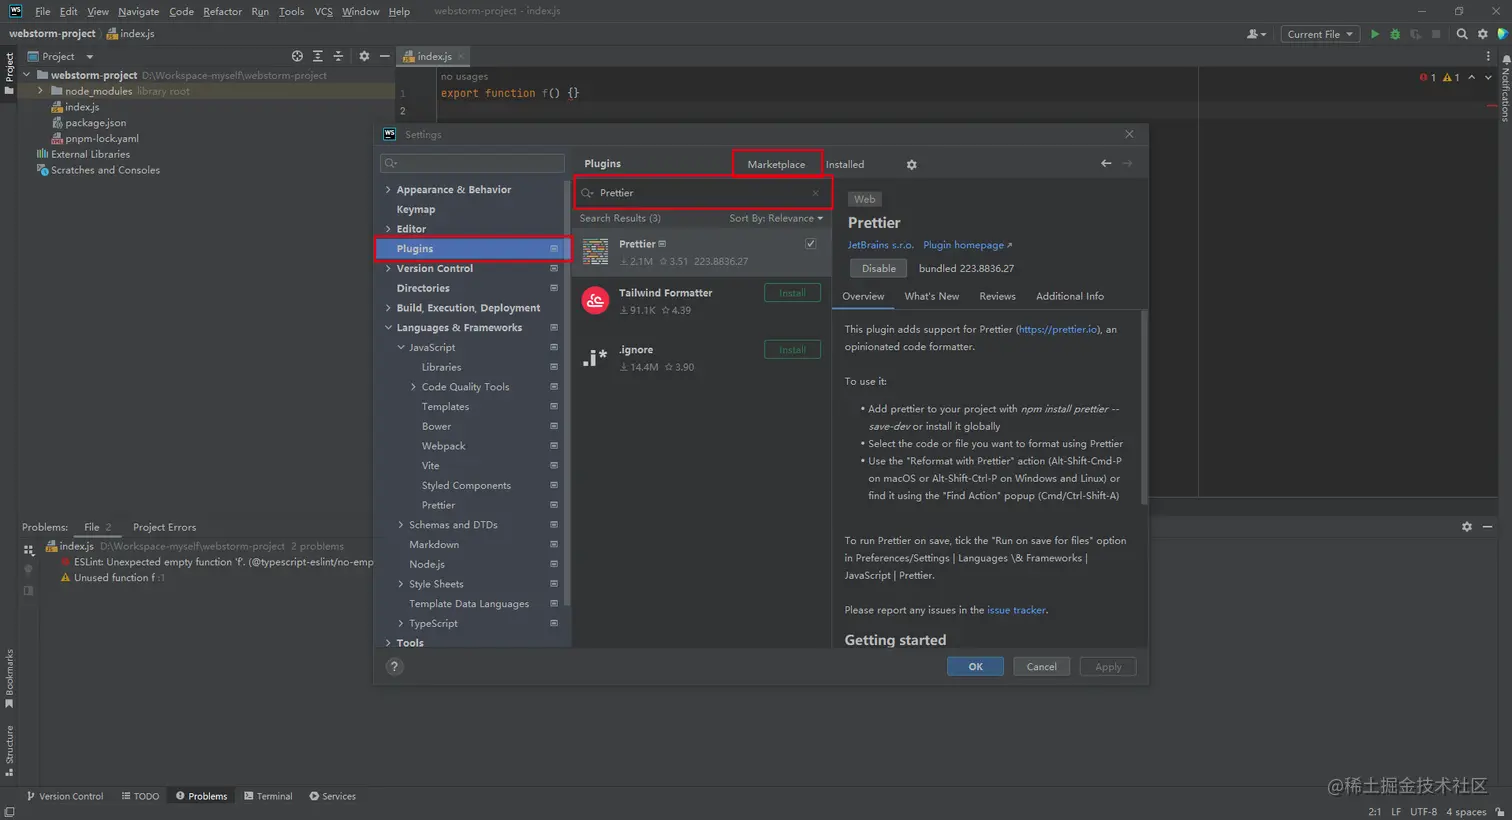This screenshot has width=1512, height=820.
Task: Select the Tailwind Formatter plugin icon
Action: point(596,300)
